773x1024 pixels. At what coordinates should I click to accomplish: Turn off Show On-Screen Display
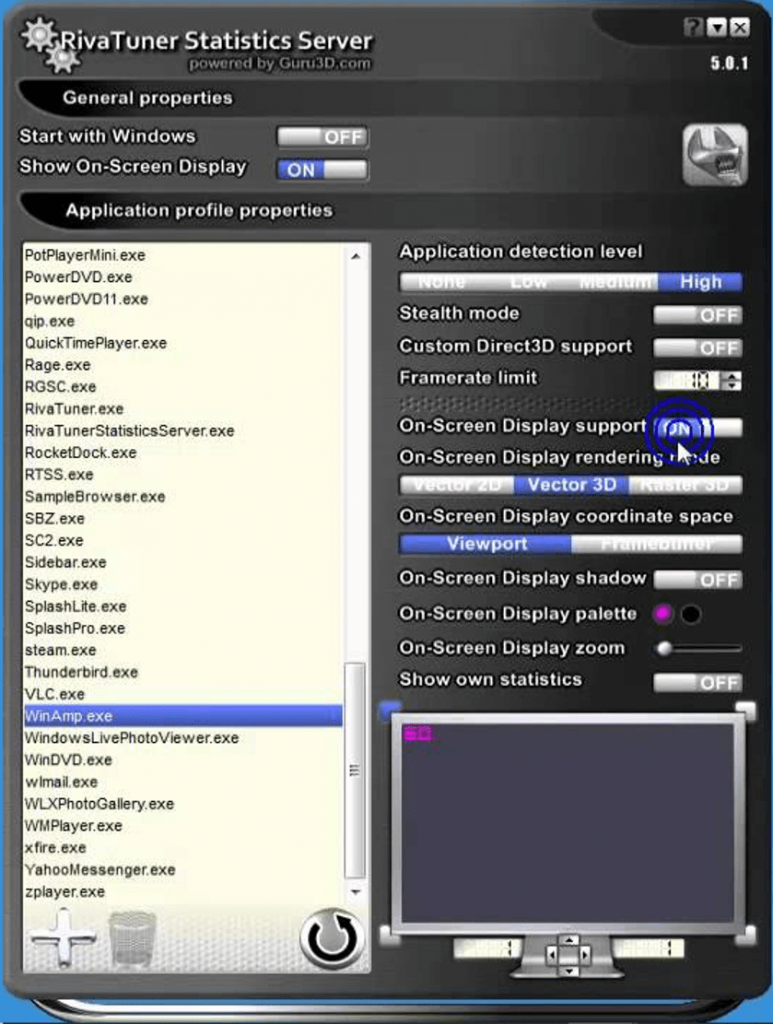point(322,170)
